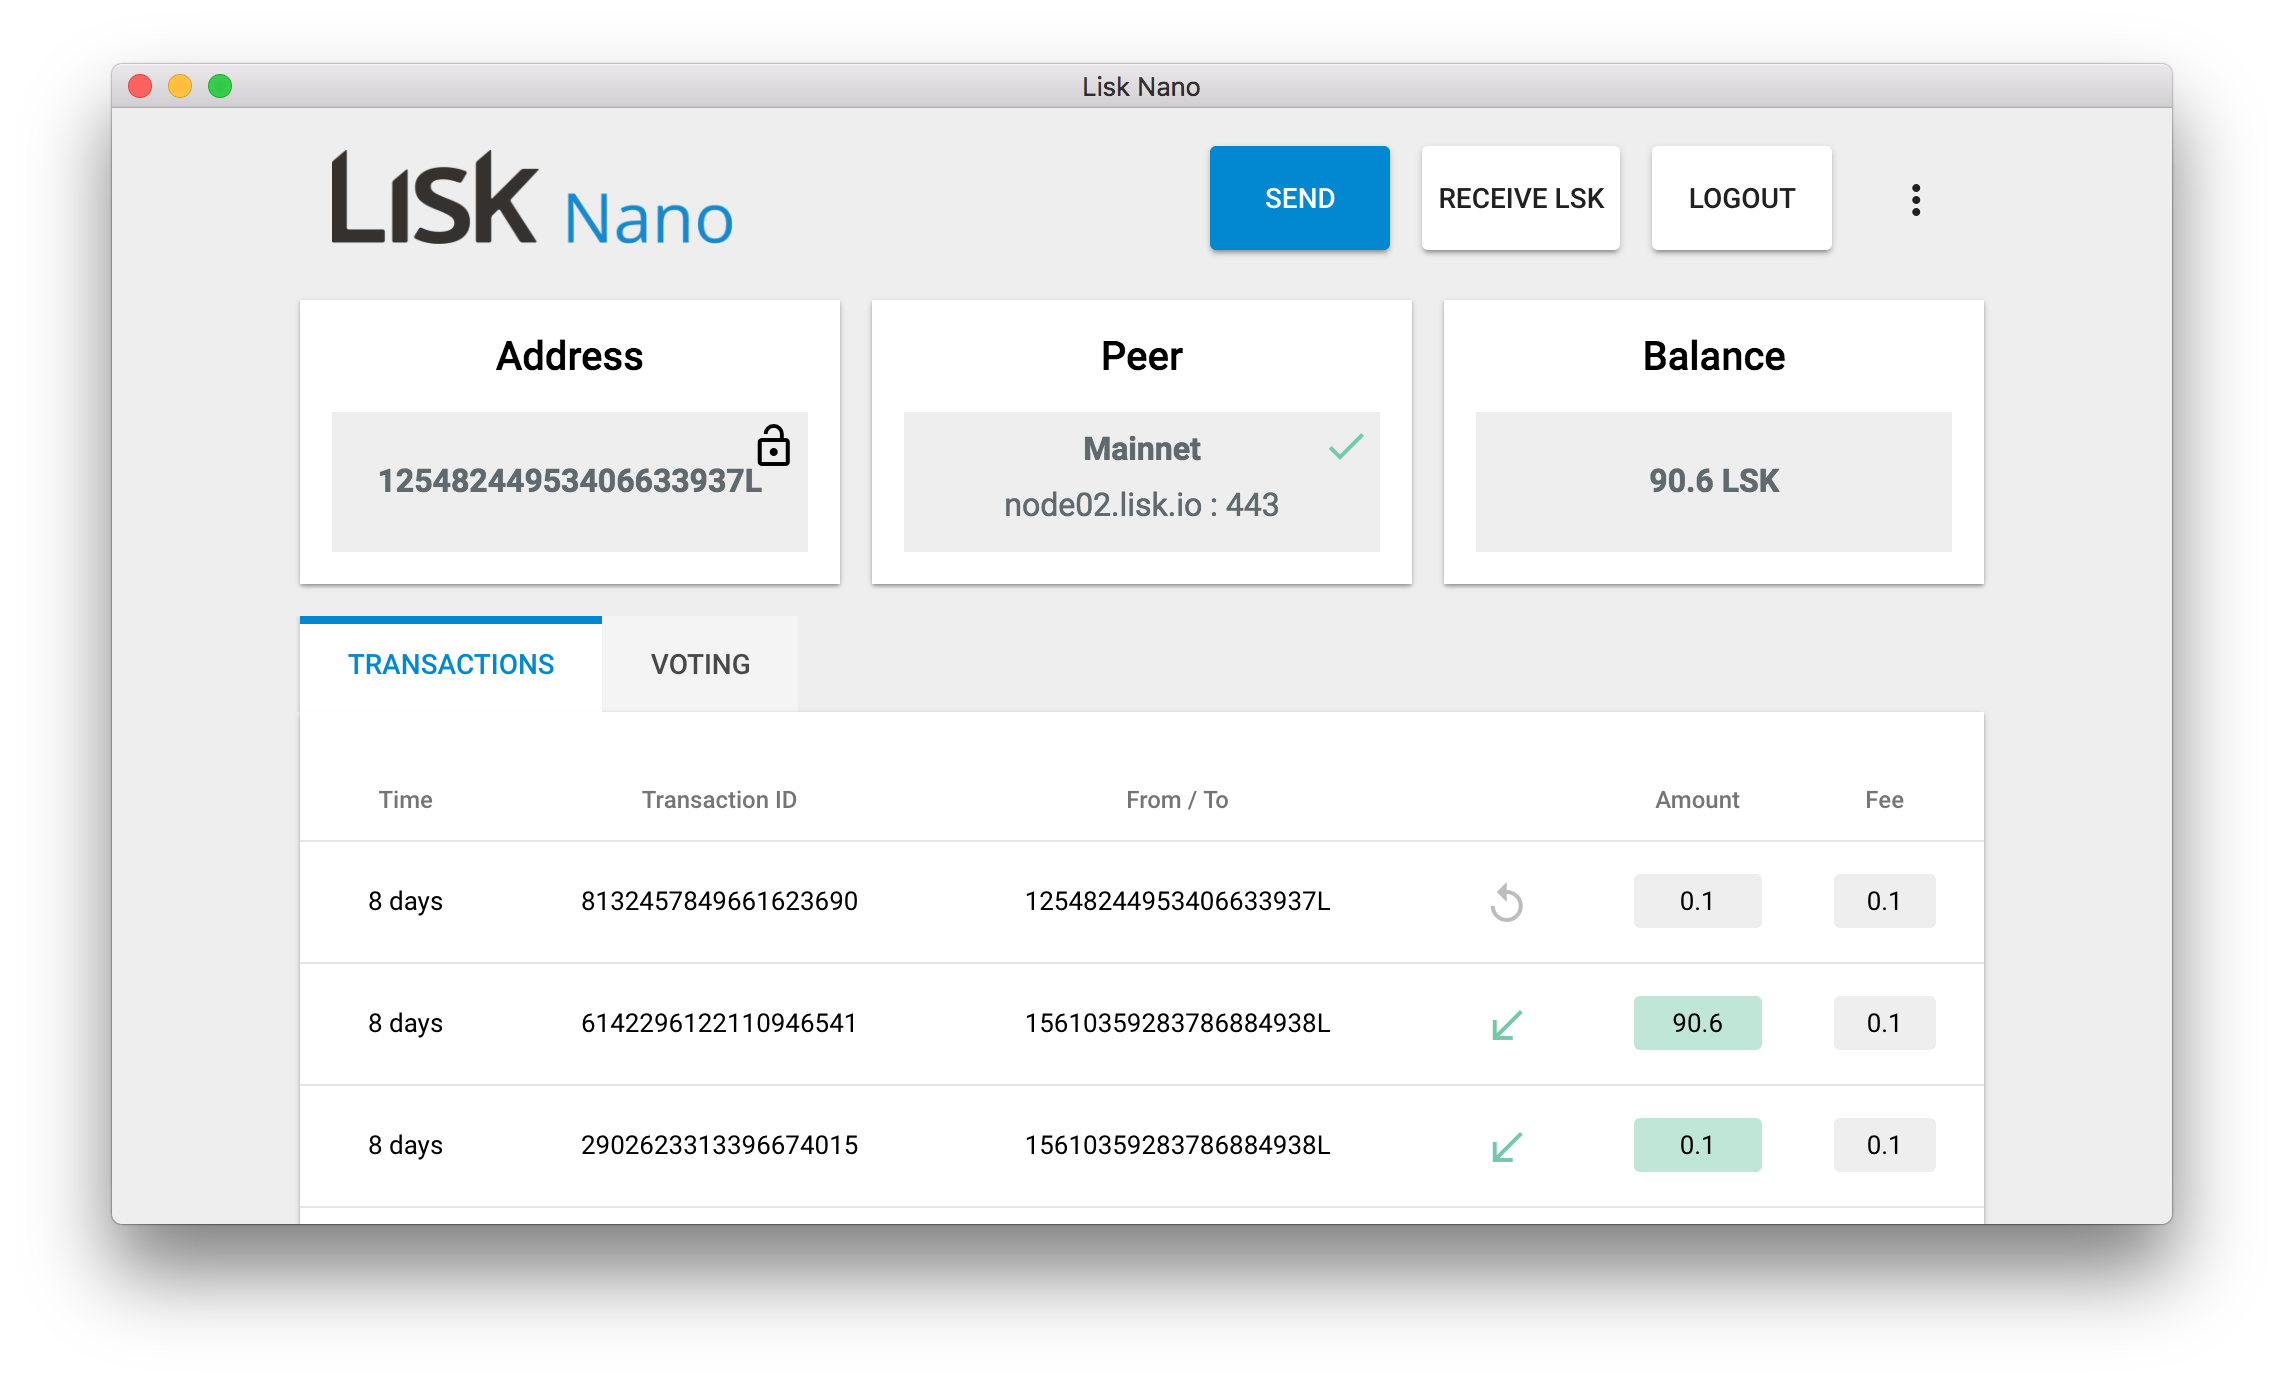Click incoming arrow icon on 2902623313396674015 row
This screenshot has height=1384, width=2284.
(x=1506, y=1146)
